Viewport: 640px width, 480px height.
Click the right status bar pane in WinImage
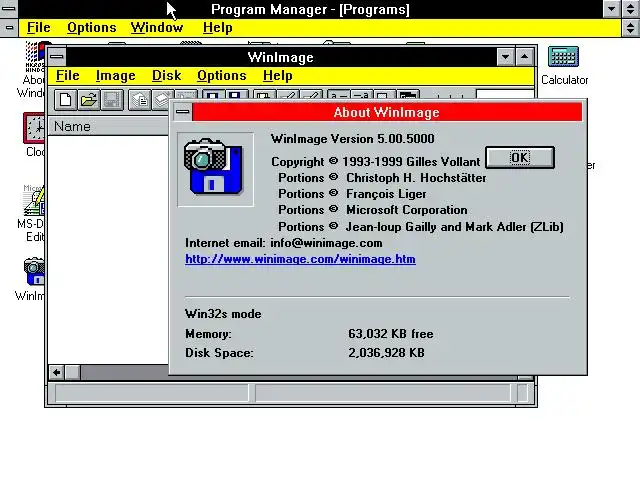pyautogui.click(x=383, y=393)
